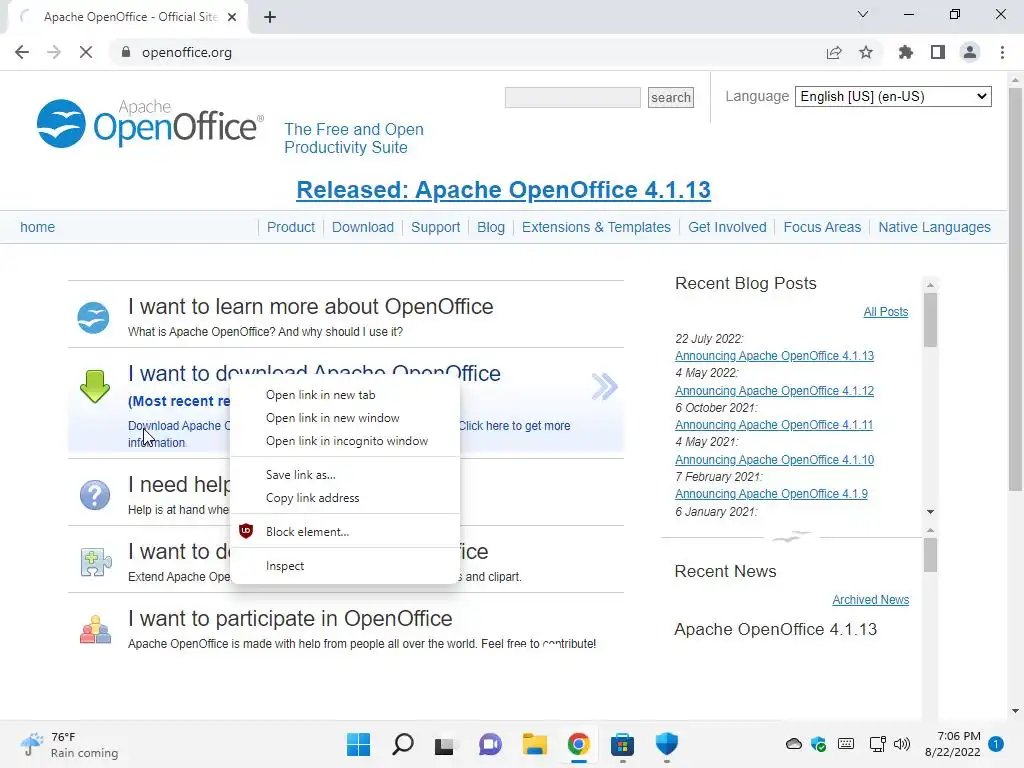Open the Archived News link
This screenshot has height=768, width=1024.
click(870, 600)
